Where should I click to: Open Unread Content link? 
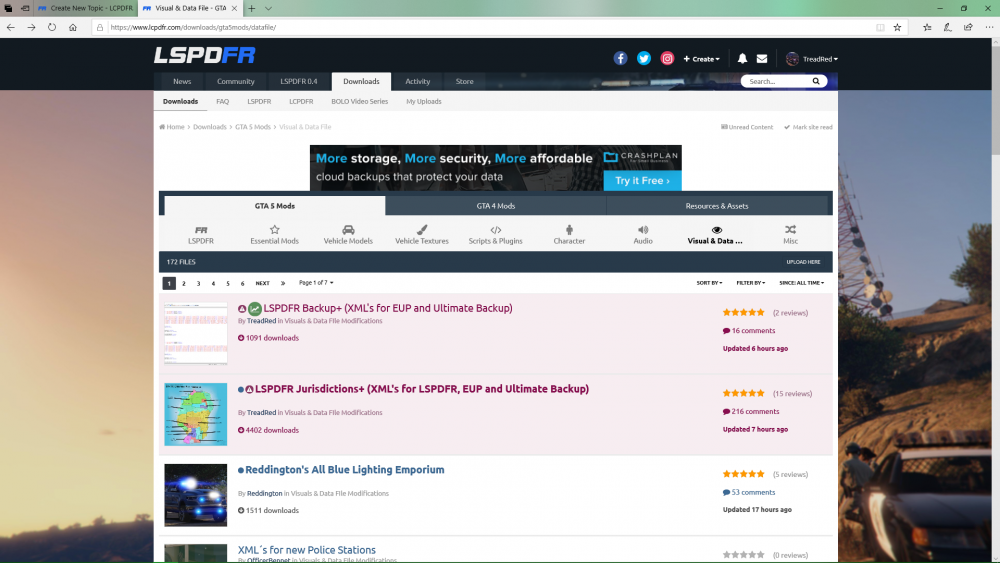click(x=747, y=127)
